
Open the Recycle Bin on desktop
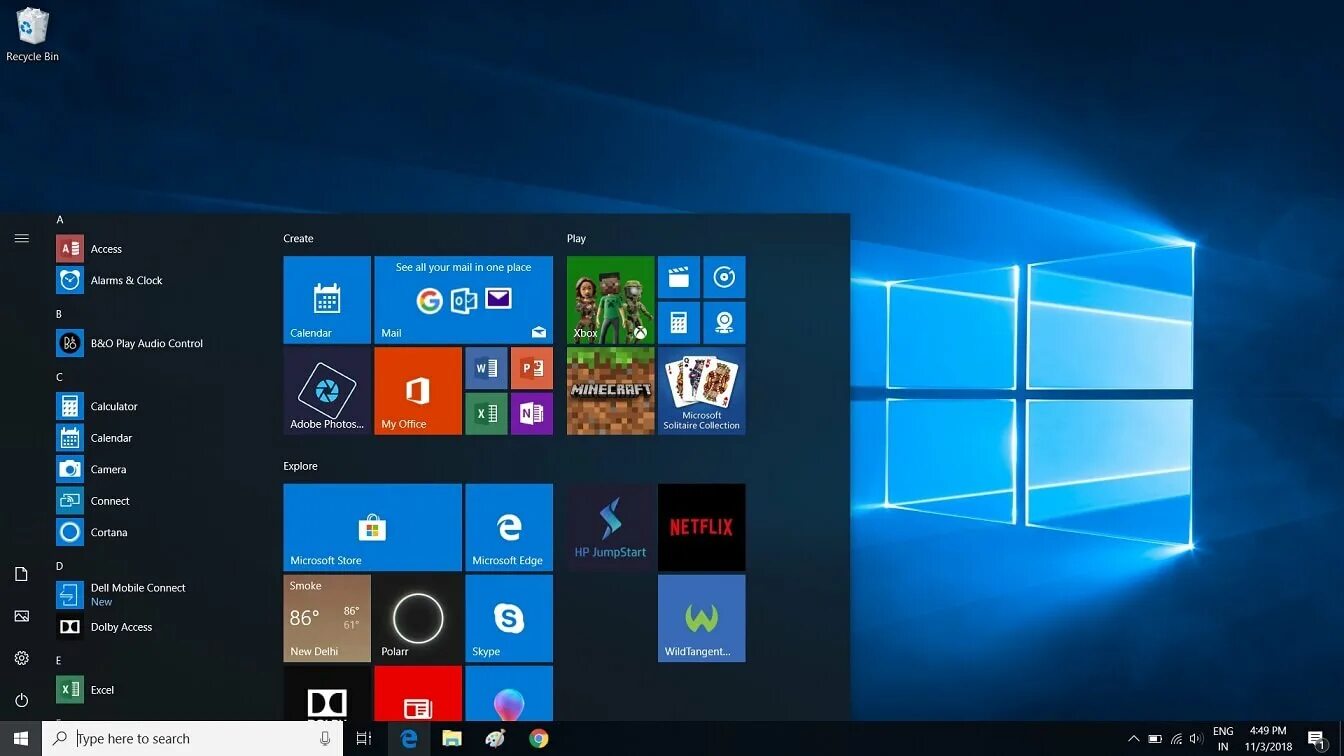coord(32,35)
